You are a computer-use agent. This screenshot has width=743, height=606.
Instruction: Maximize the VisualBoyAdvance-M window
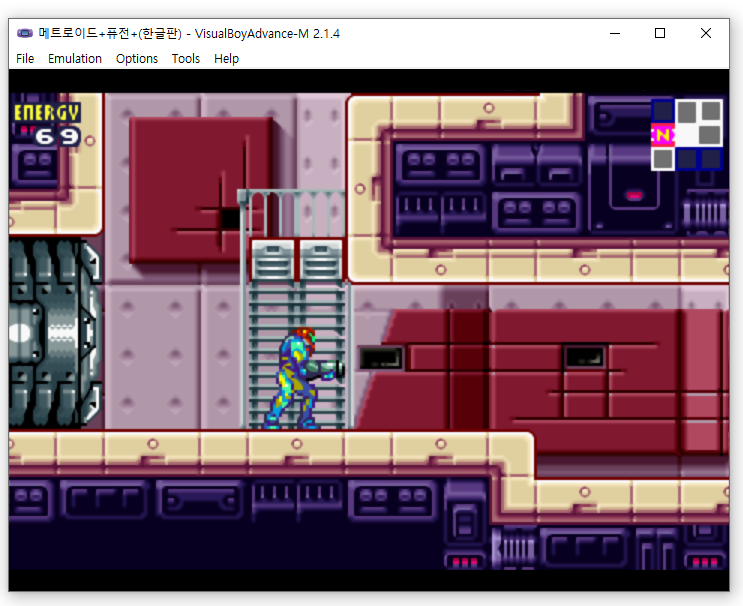click(x=660, y=33)
